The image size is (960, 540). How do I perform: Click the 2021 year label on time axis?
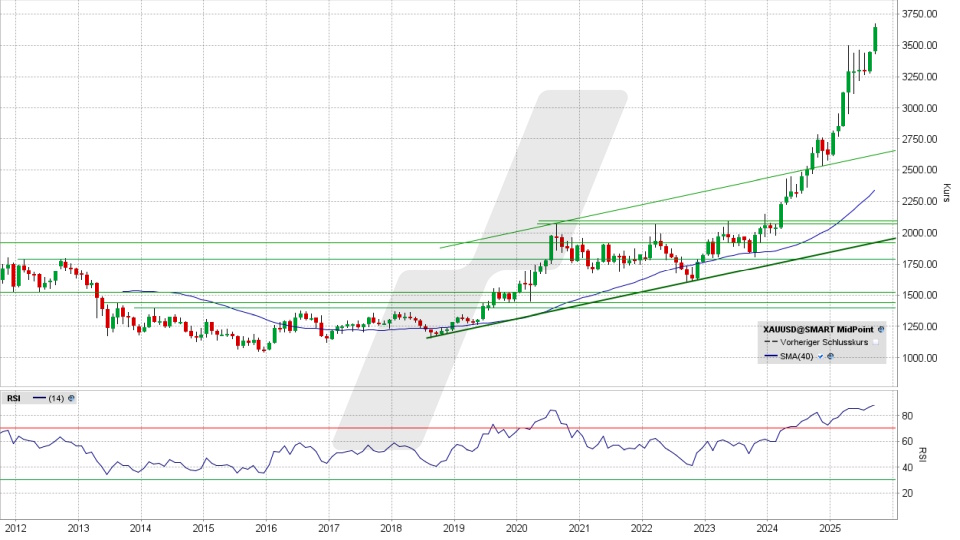[579, 528]
